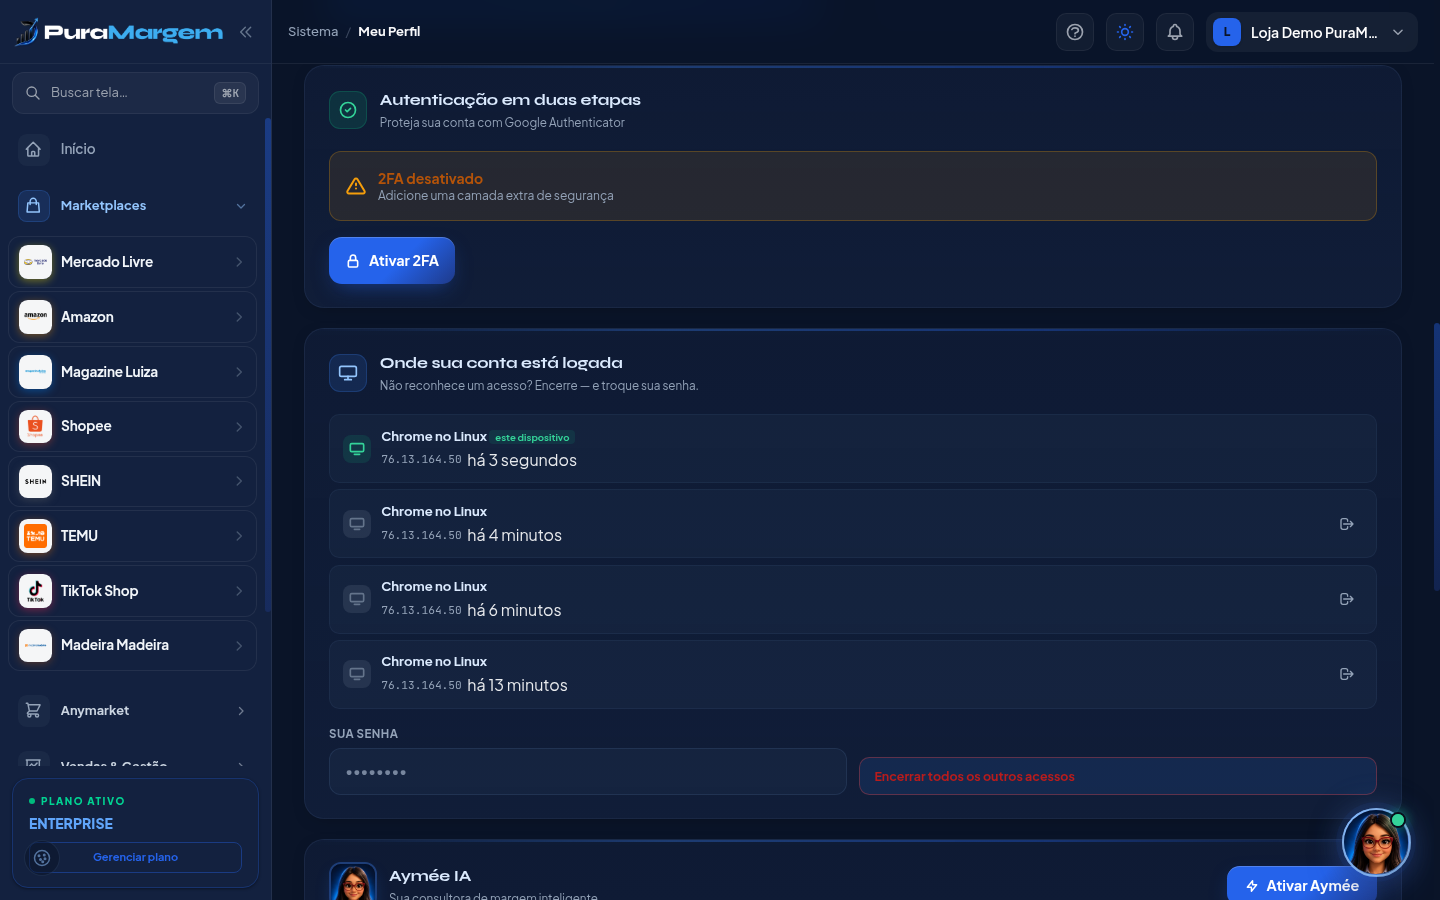
Task: Open the notifications bell
Action: pyautogui.click(x=1175, y=32)
